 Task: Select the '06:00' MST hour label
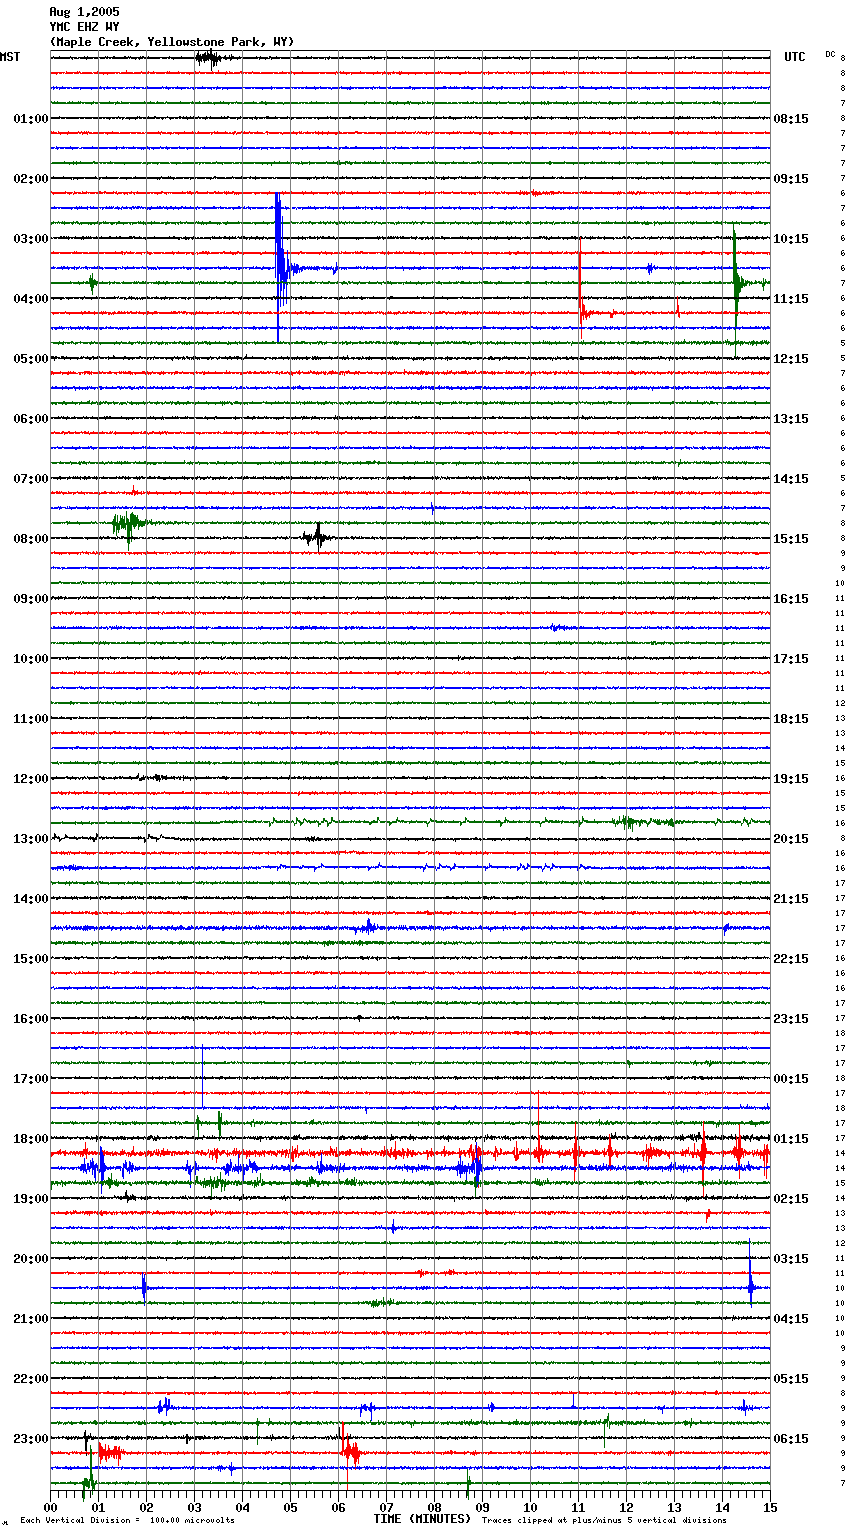31,419
